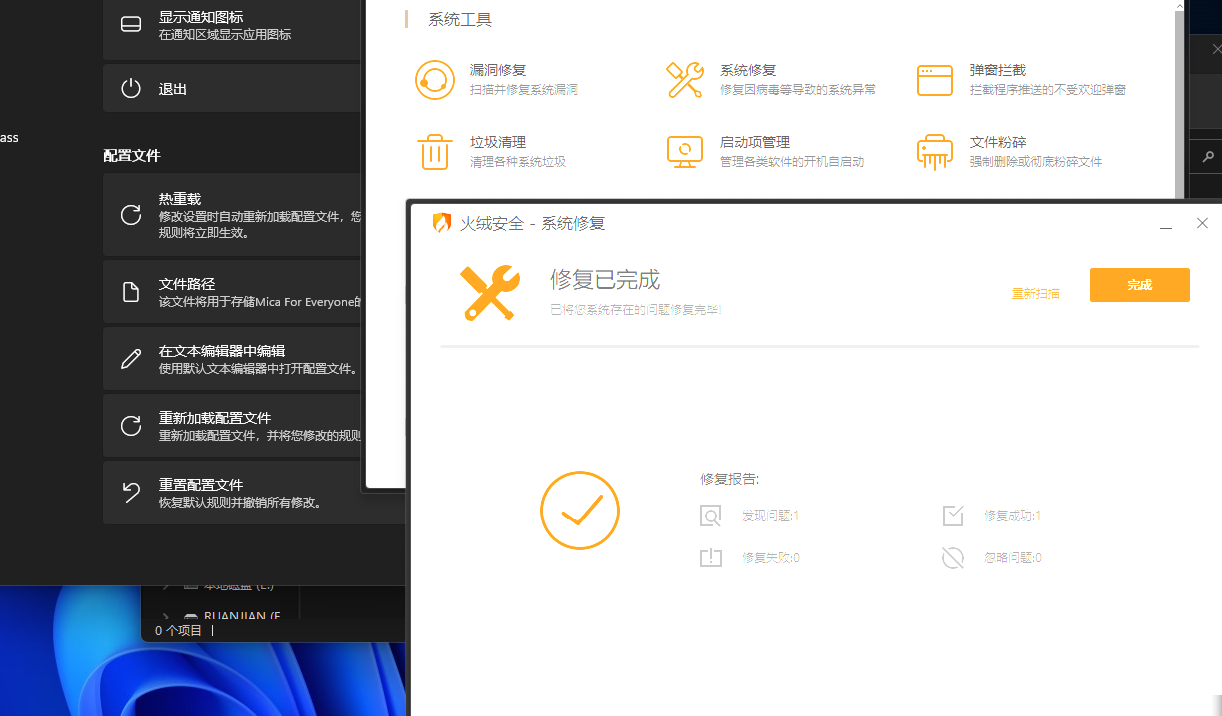Click the 修复报告 label
Image resolution: width=1222 pixels, height=716 pixels.
[729, 480]
